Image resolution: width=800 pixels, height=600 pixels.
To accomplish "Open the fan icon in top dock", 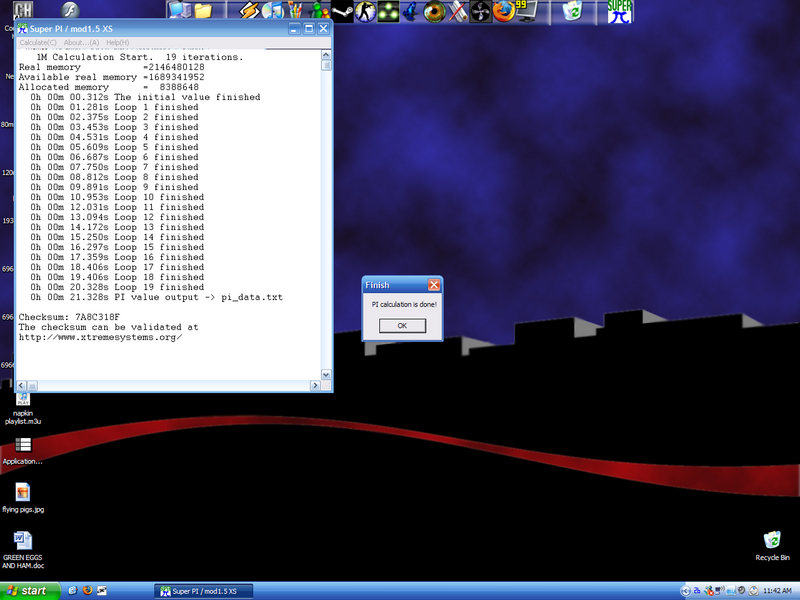I will [x=481, y=11].
